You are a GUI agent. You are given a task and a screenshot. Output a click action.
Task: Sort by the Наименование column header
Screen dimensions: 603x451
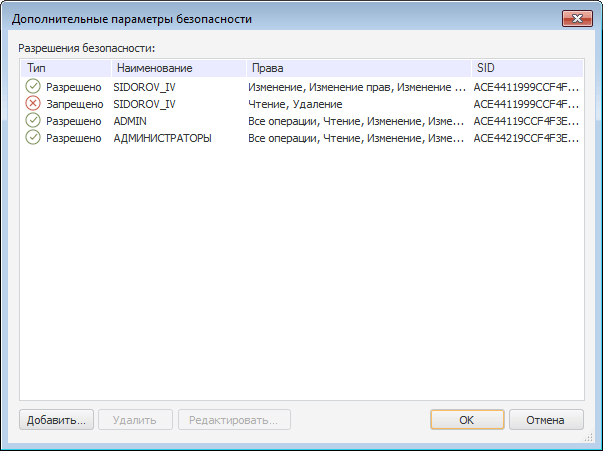click(177, 68)
